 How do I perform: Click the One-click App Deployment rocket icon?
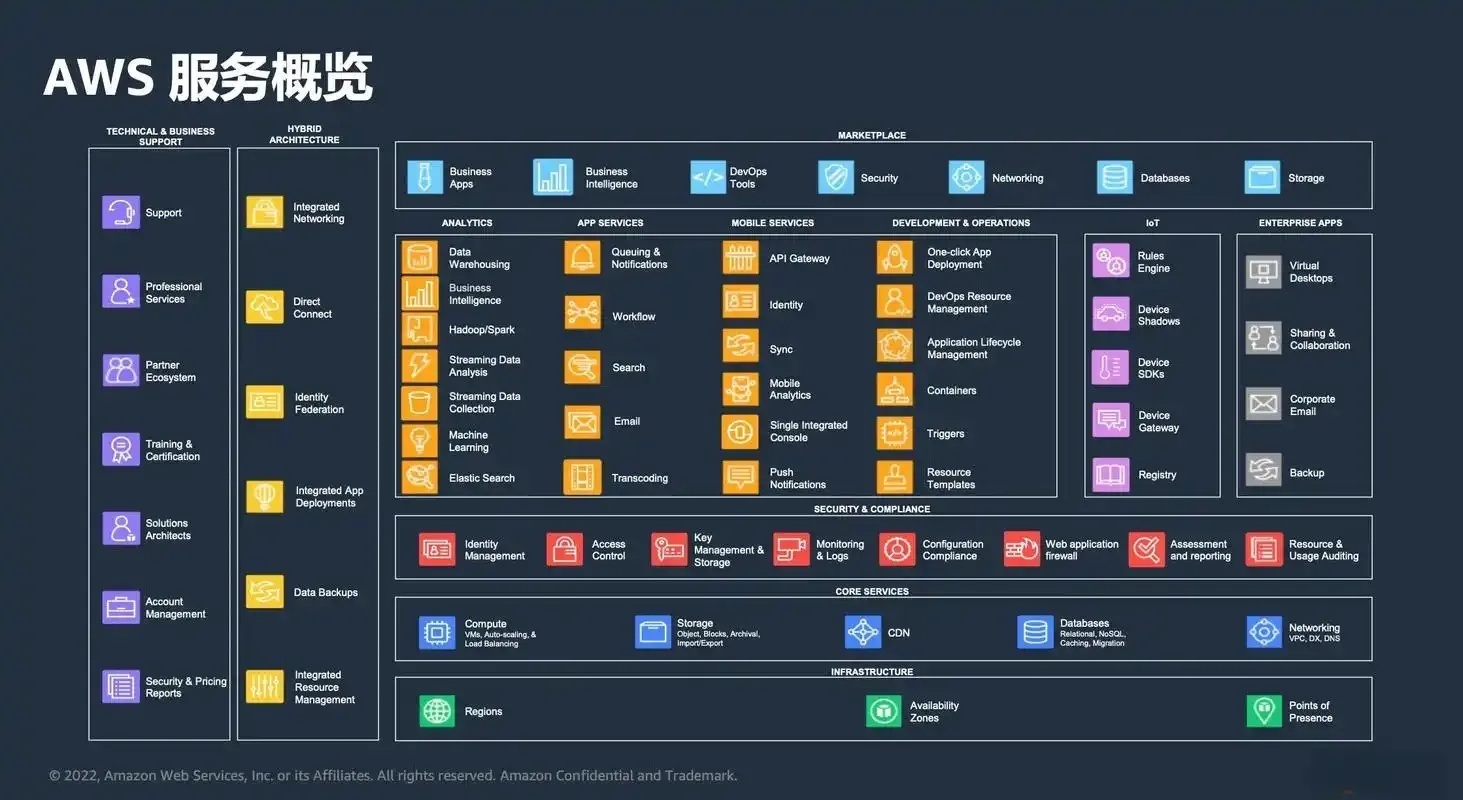point(895,257)
